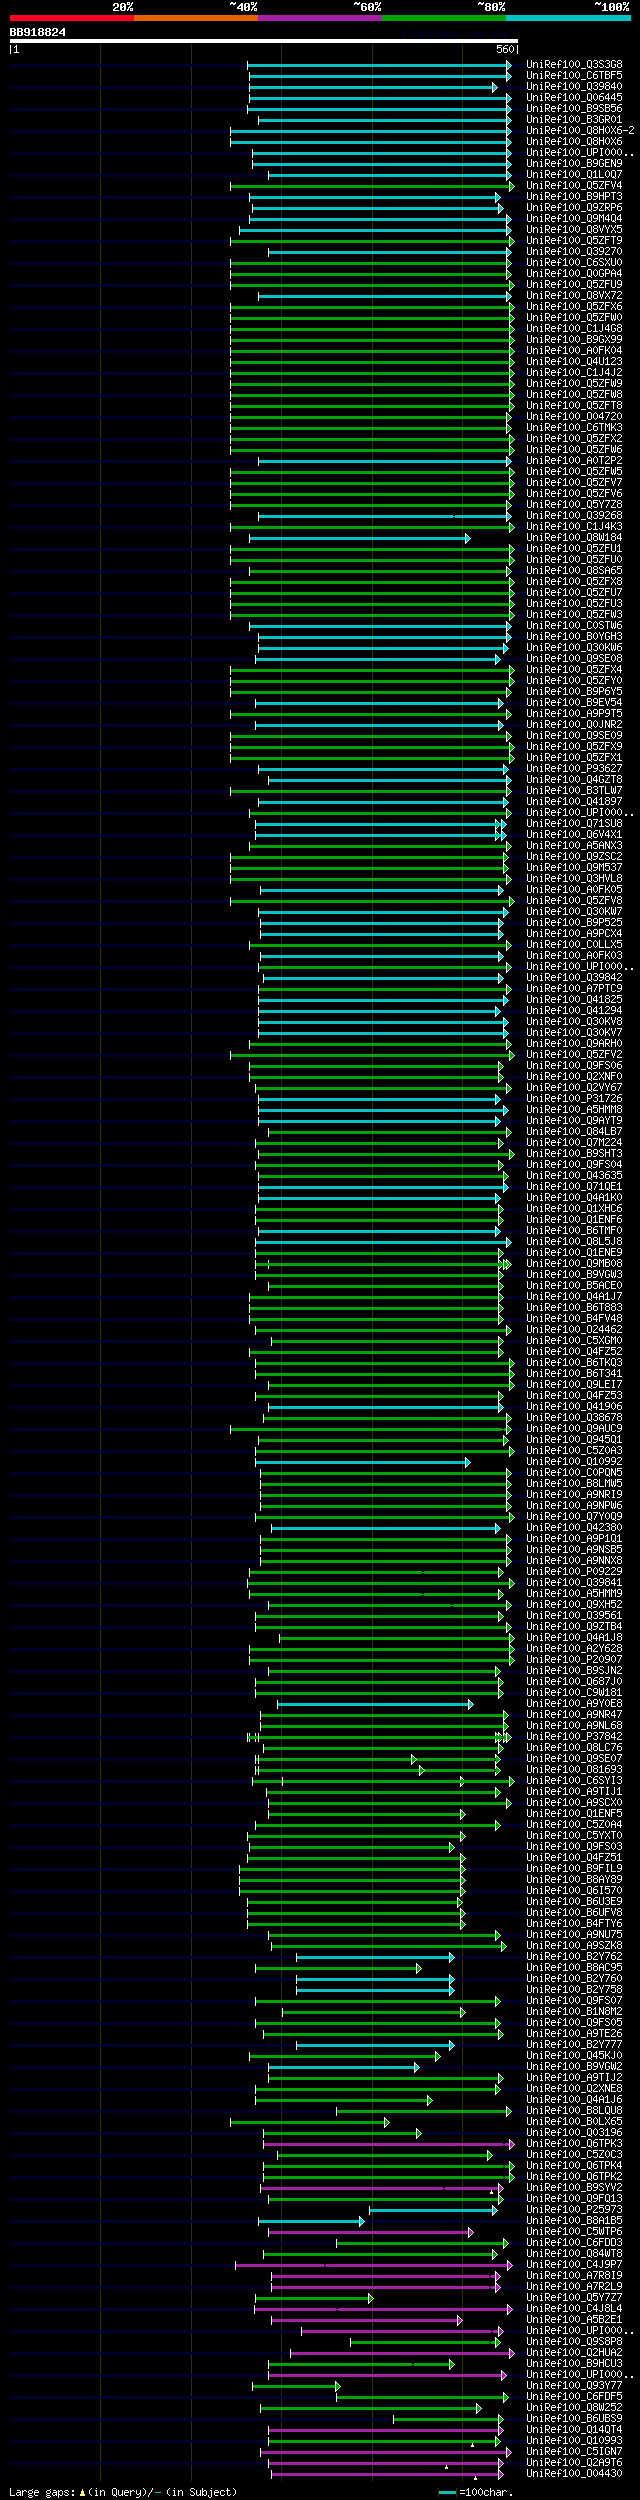This screenshot has width=640, height=2500.
Task: Select hit UniRef100_B9SYV2
Action: 574,2188
